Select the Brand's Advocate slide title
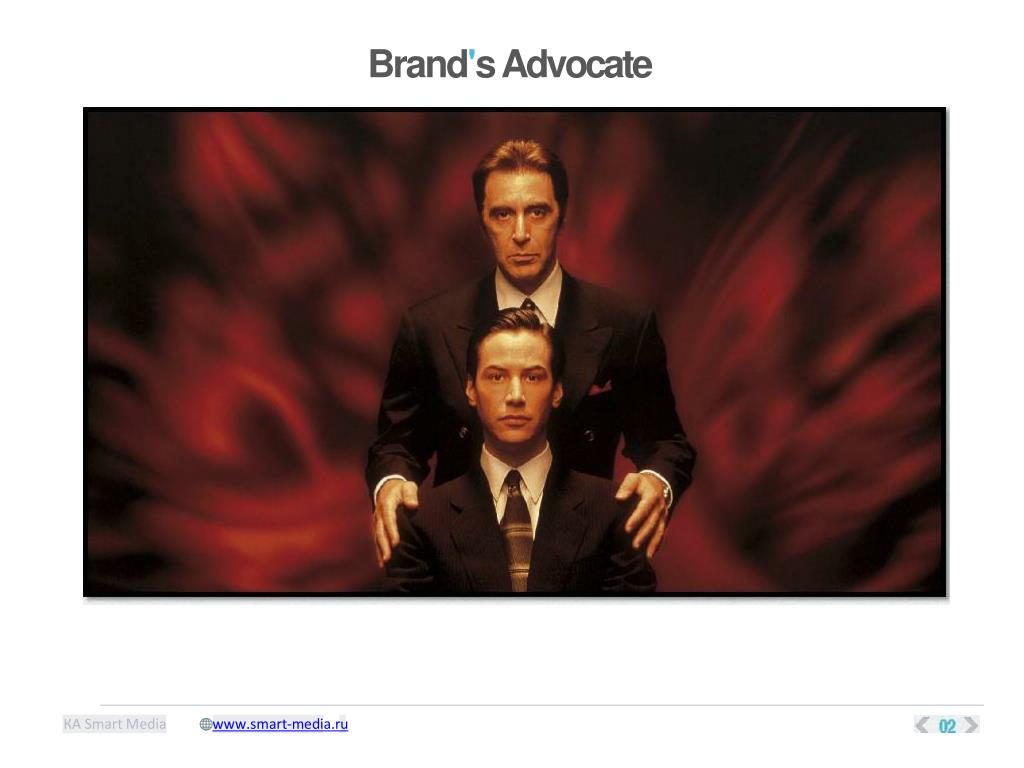Image resolution: width=1024 pixels, height=768 pixels. 511,64
